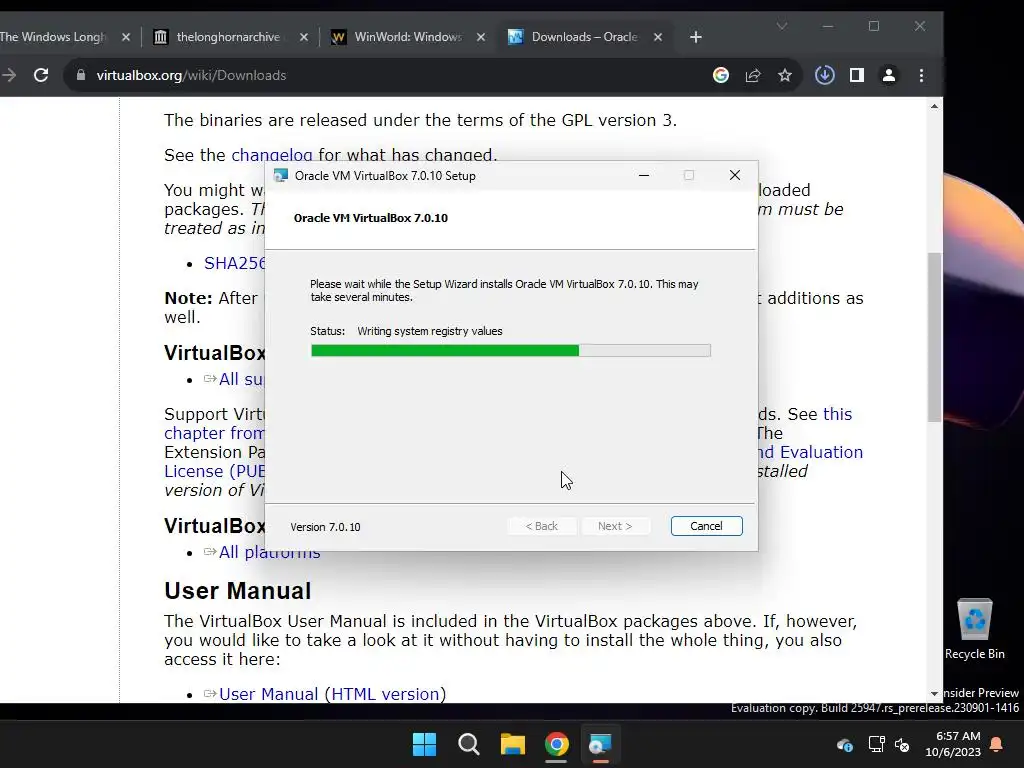Switch to WinWorld: Windows tab
The image size is (1024, 768).
(408, 37)
